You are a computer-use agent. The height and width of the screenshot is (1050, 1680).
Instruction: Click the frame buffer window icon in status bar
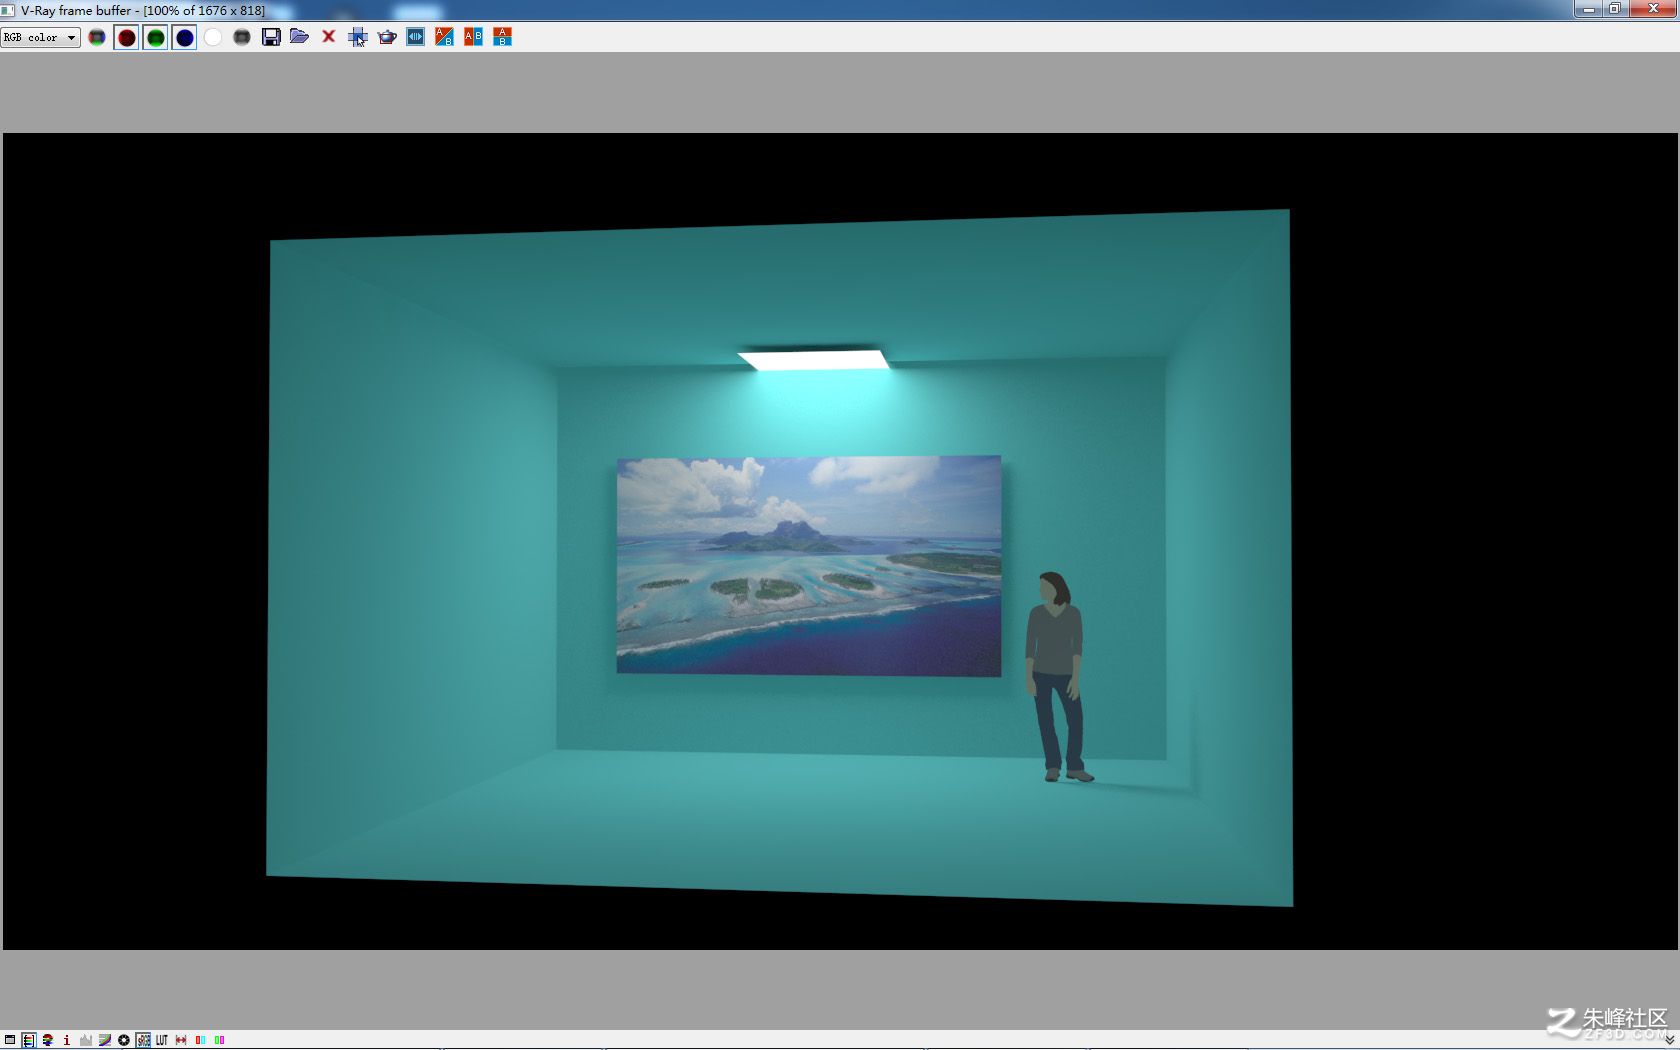coord(9,1040)
